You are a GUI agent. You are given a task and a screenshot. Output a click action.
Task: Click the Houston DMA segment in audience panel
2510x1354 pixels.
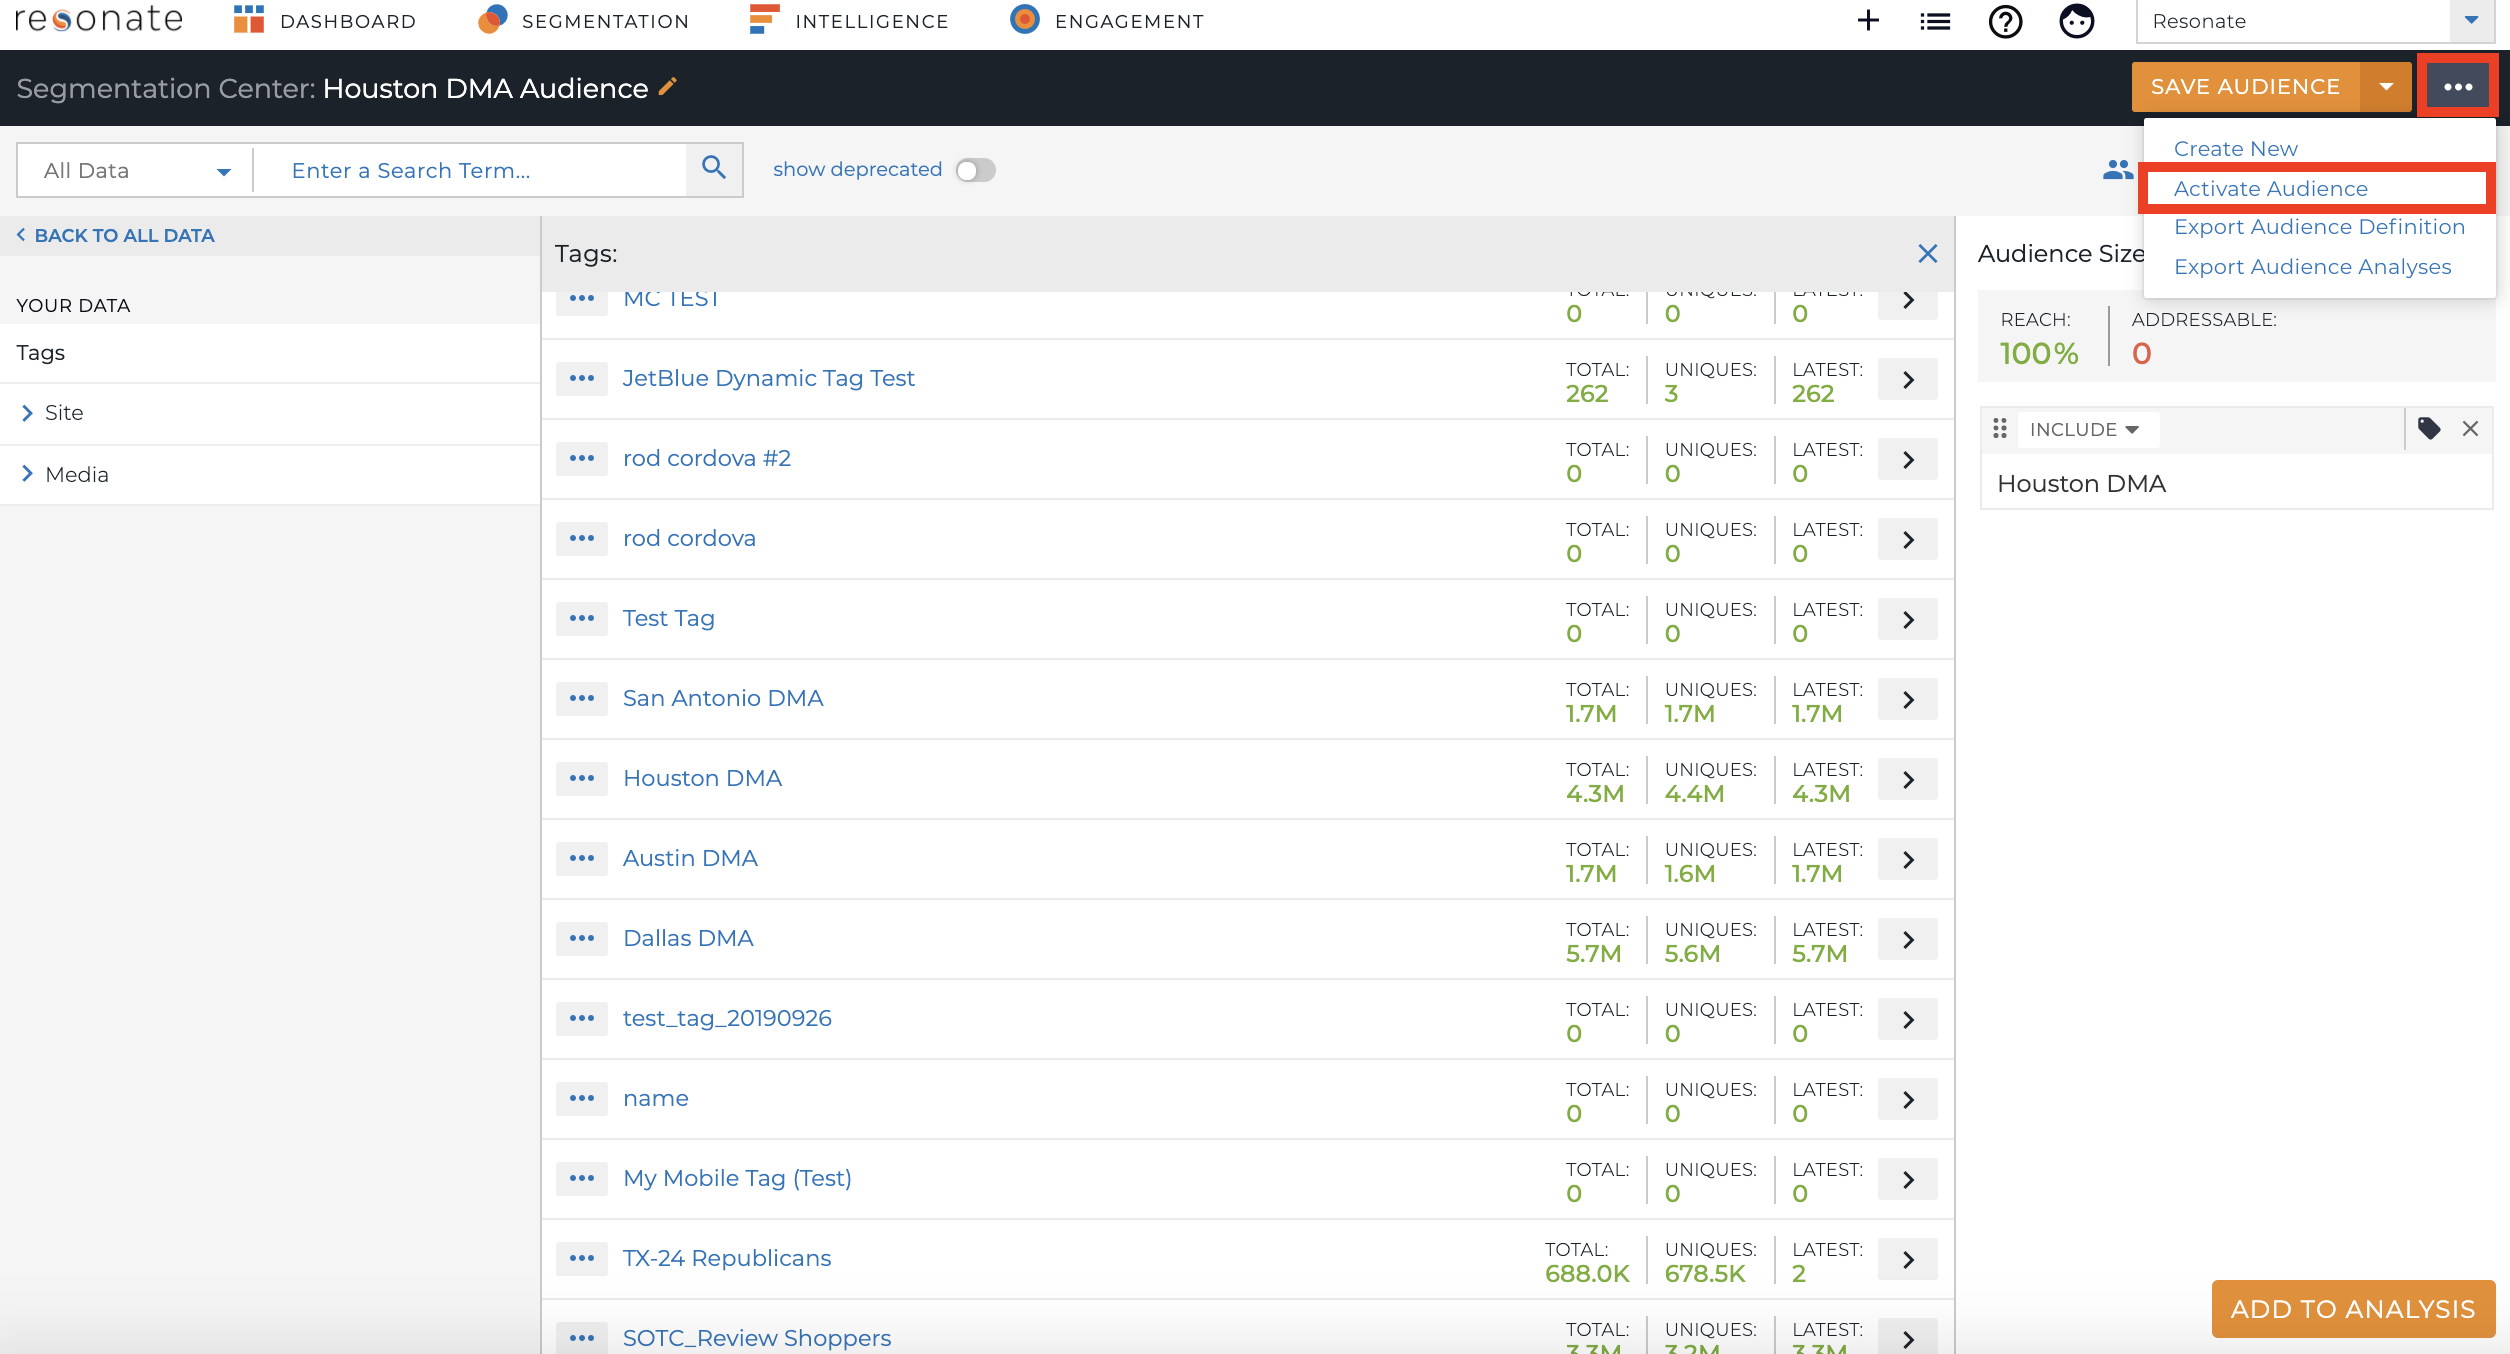tap(2236, 484)
